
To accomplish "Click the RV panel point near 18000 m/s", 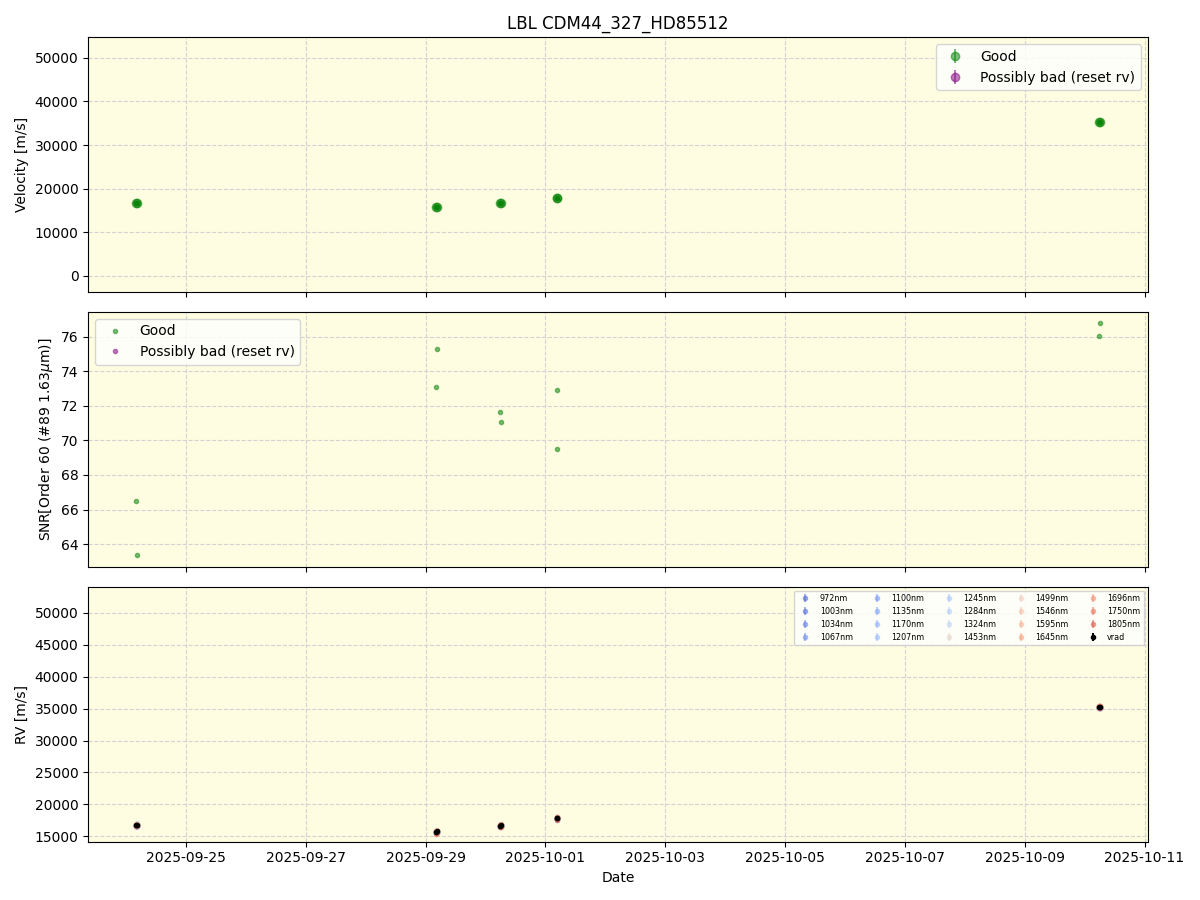I will pyautogui.click(x=557, y=818).
